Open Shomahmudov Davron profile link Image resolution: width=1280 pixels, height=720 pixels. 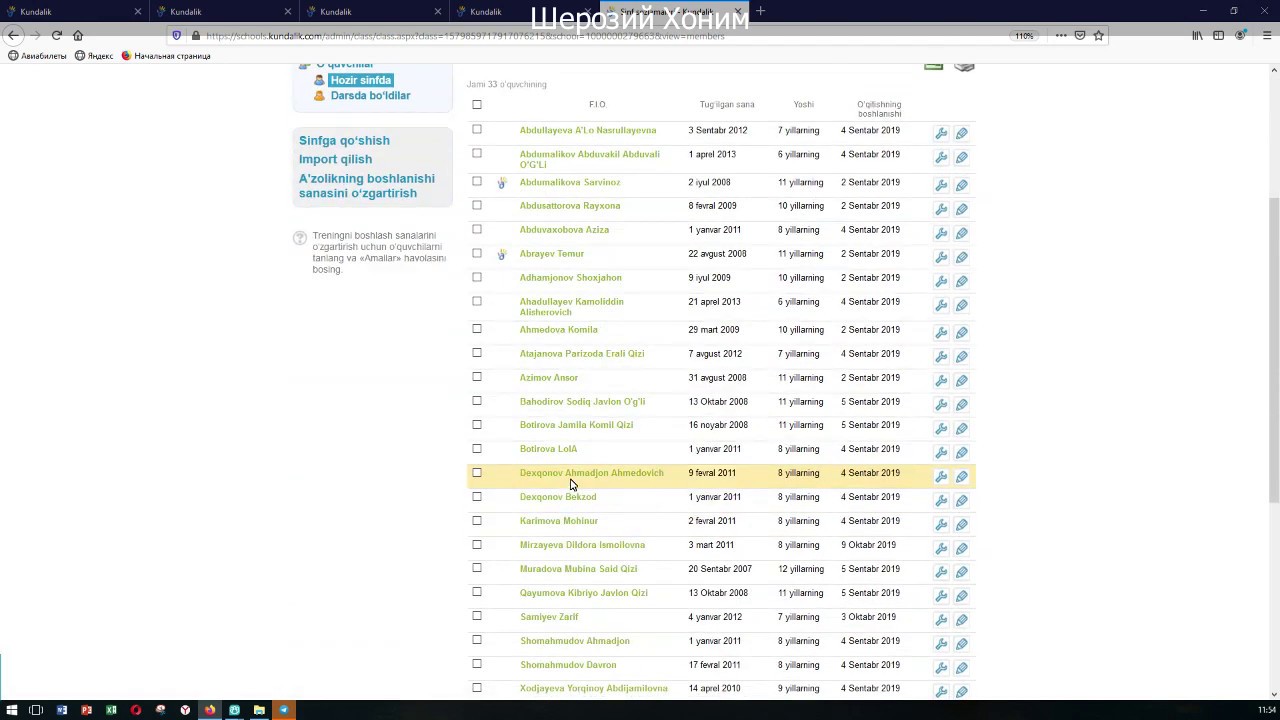(568, 665)
